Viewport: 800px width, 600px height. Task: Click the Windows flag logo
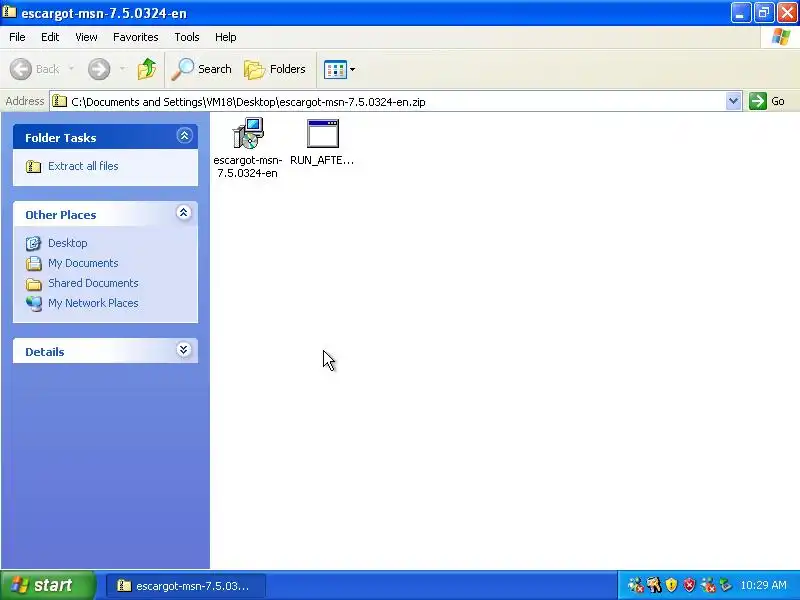[781, 37]
